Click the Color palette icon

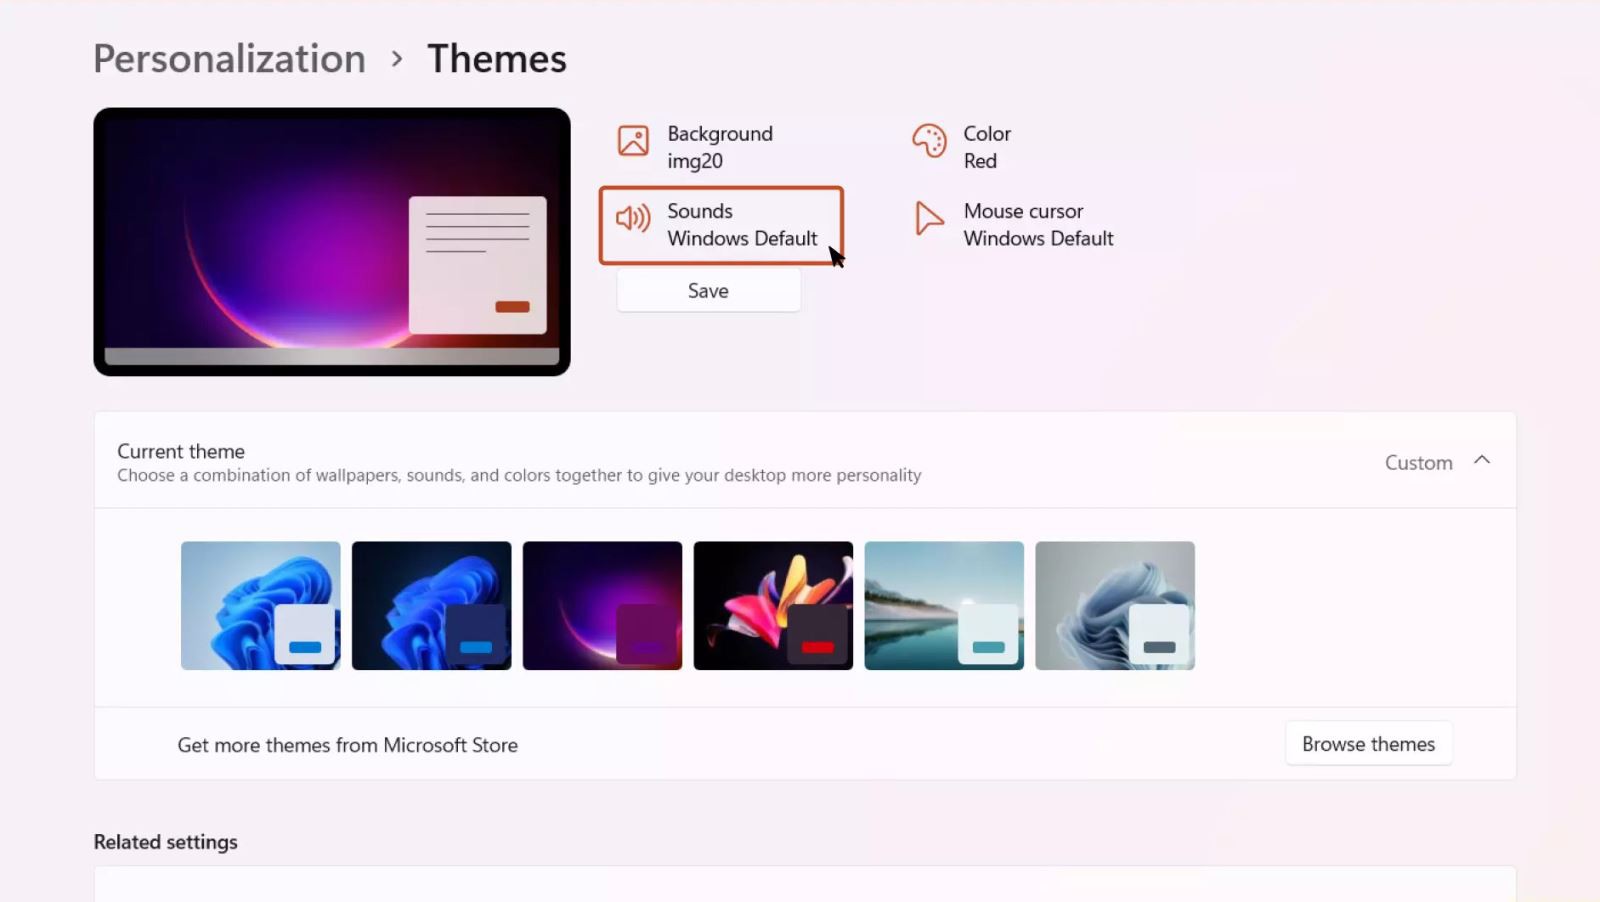pos(929,140)
